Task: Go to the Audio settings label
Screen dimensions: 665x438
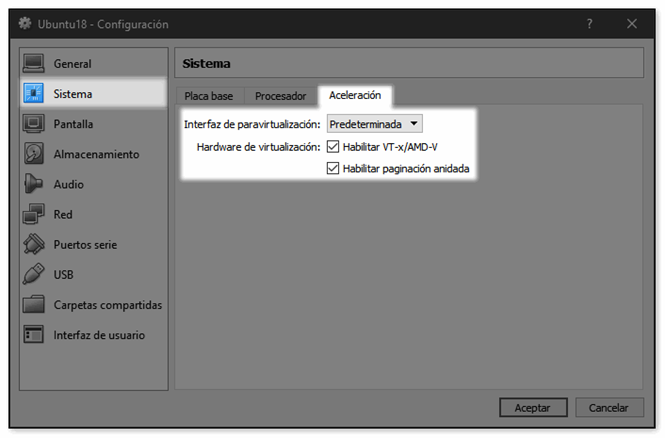Action: (x=68, y=184)
